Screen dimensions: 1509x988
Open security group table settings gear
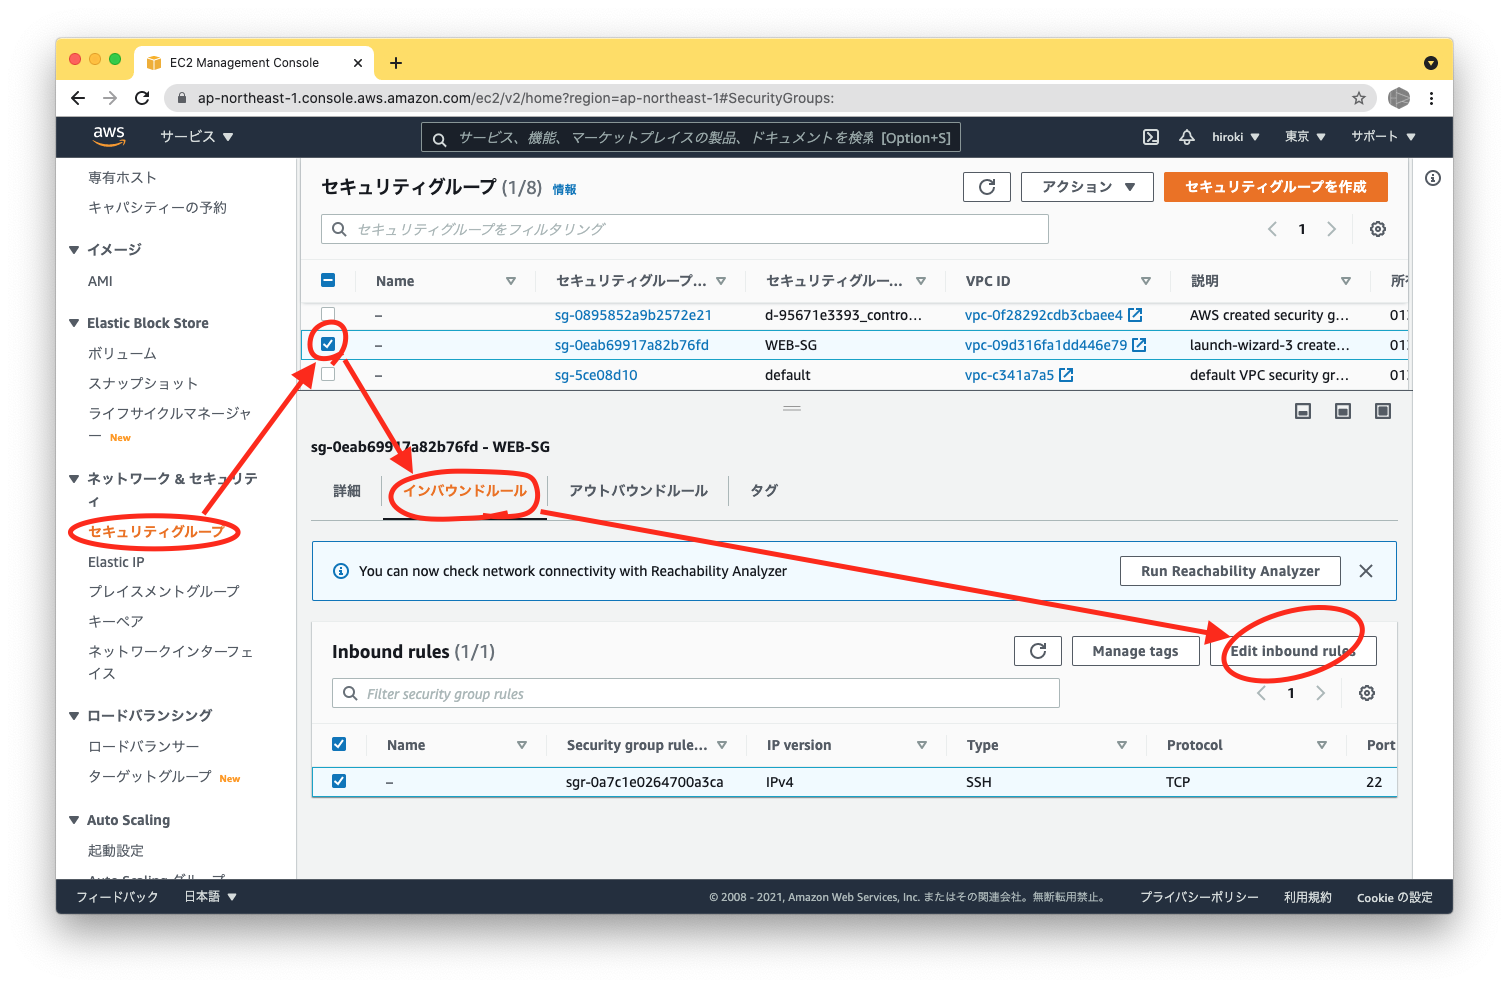(x=1378, y=229)
